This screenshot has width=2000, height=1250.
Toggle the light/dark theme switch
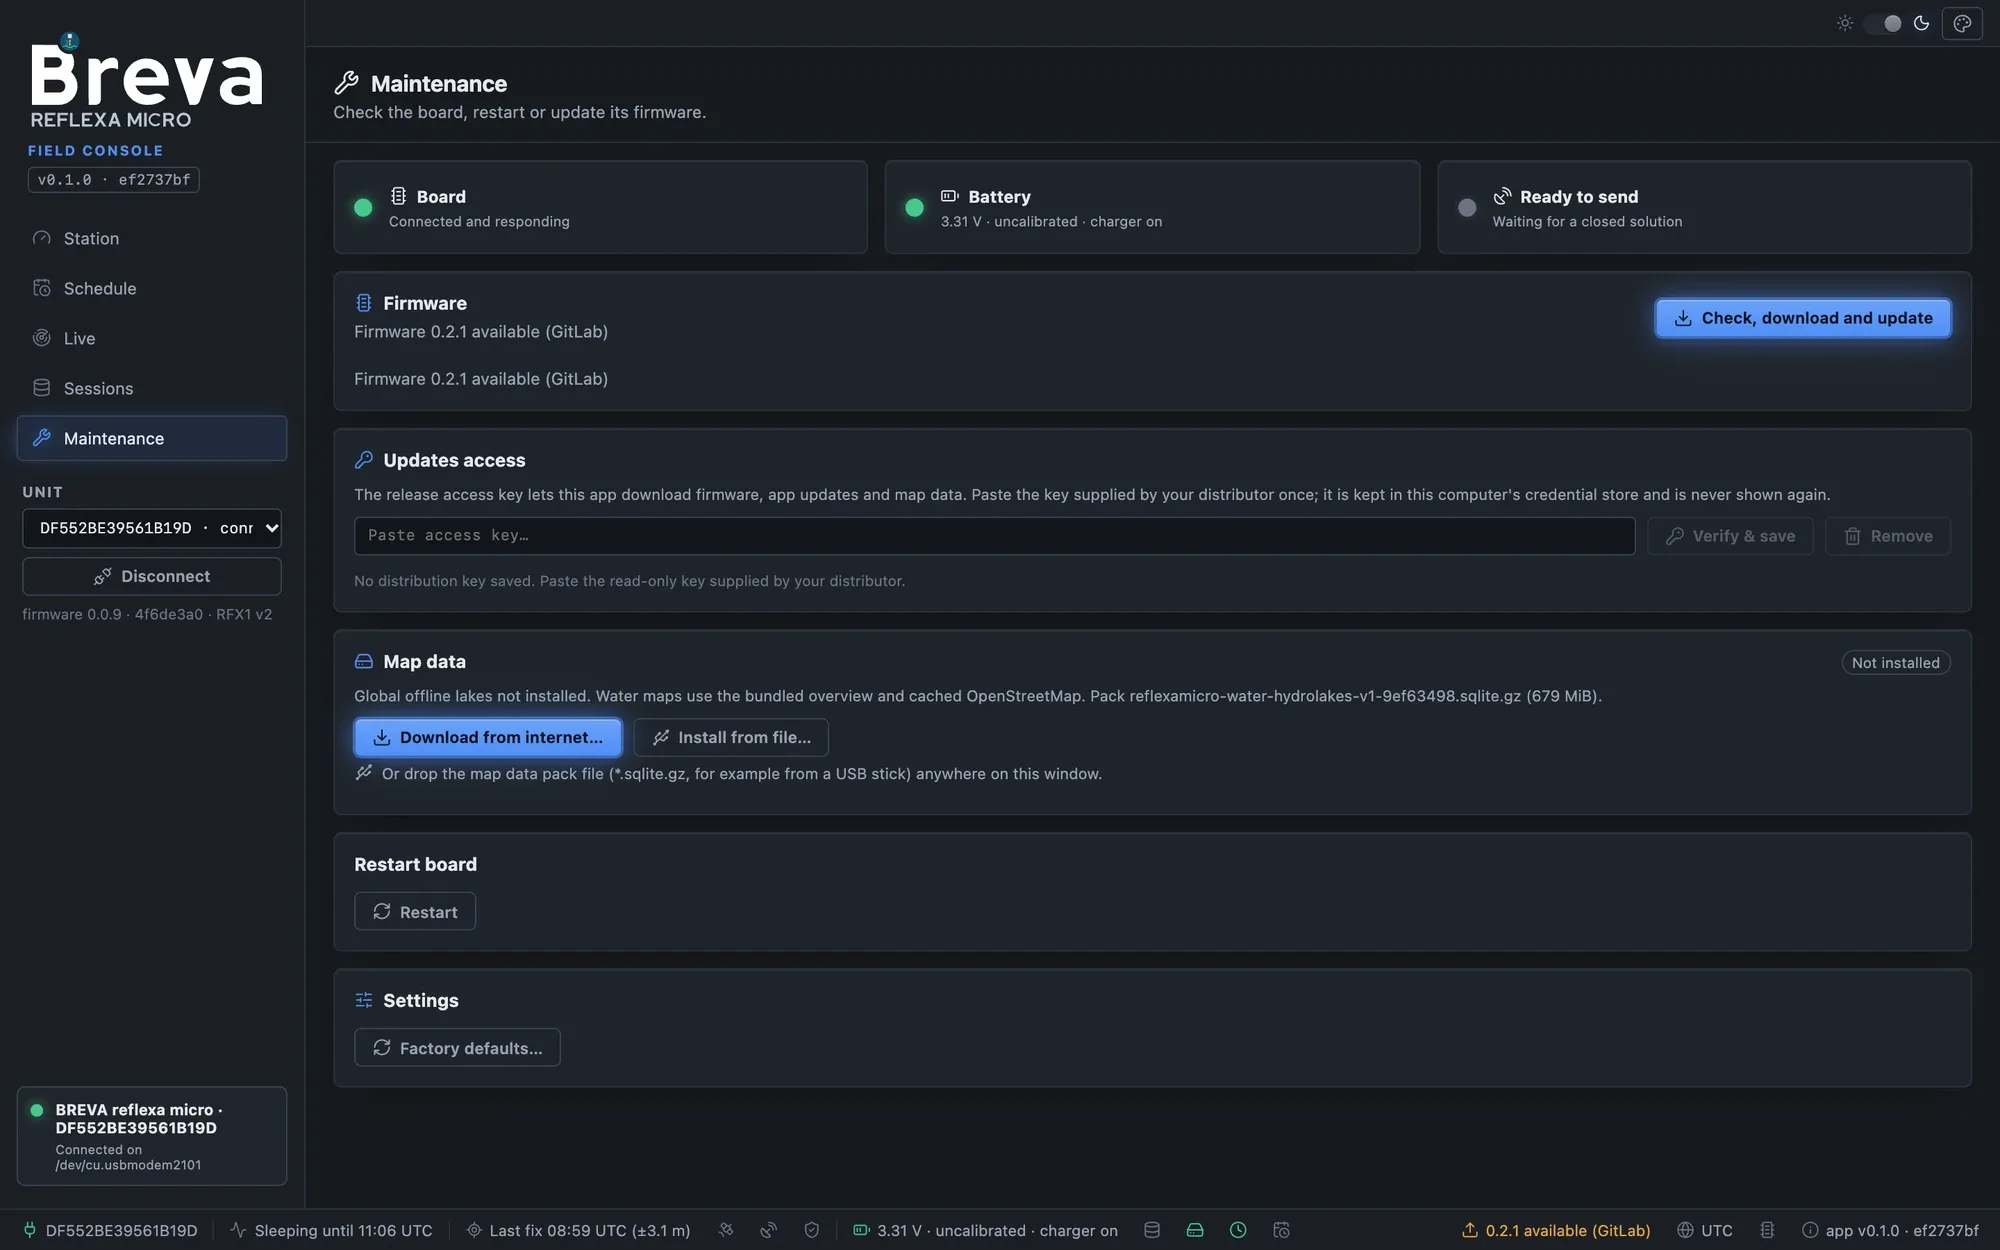click(1883, 23)
